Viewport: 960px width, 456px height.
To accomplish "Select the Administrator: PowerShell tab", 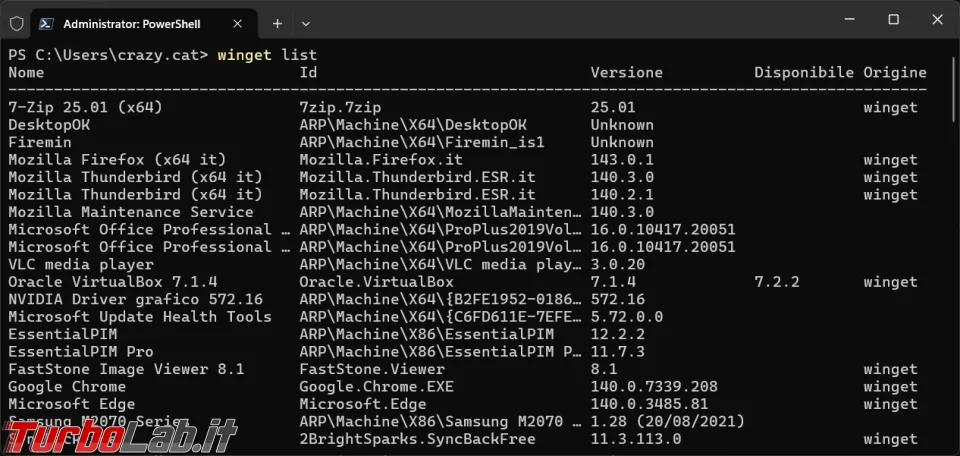I will pyautogui.click(x=140, y=22).
